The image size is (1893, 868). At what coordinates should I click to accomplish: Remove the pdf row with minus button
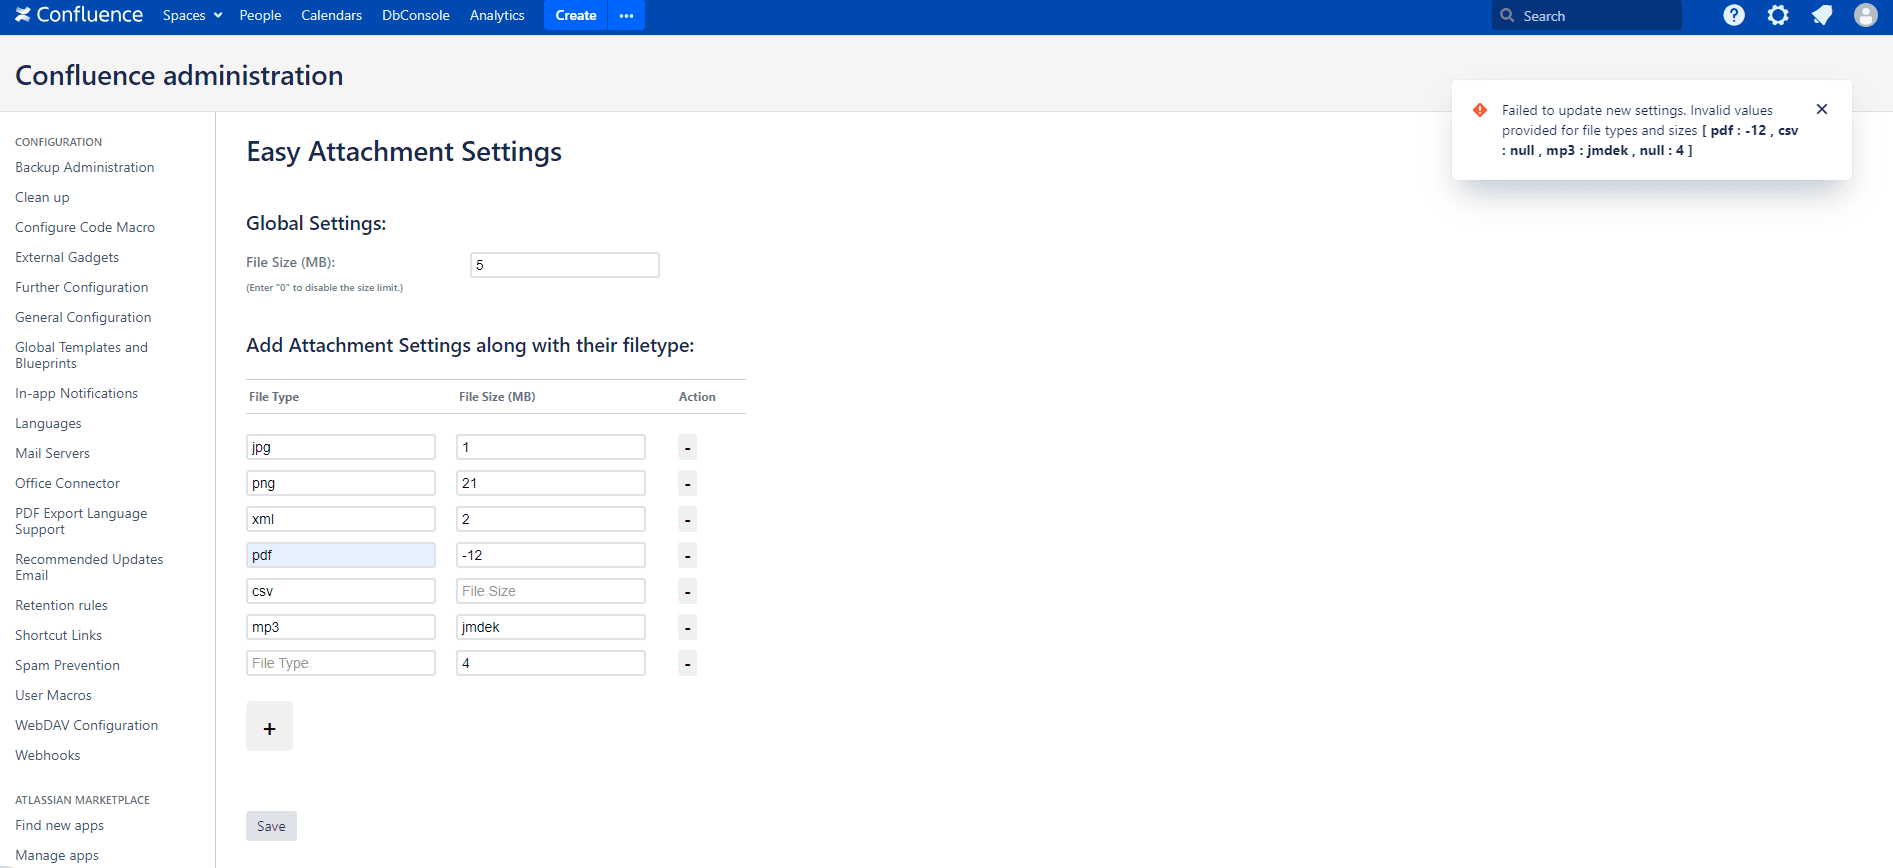[x=687, y=555]
